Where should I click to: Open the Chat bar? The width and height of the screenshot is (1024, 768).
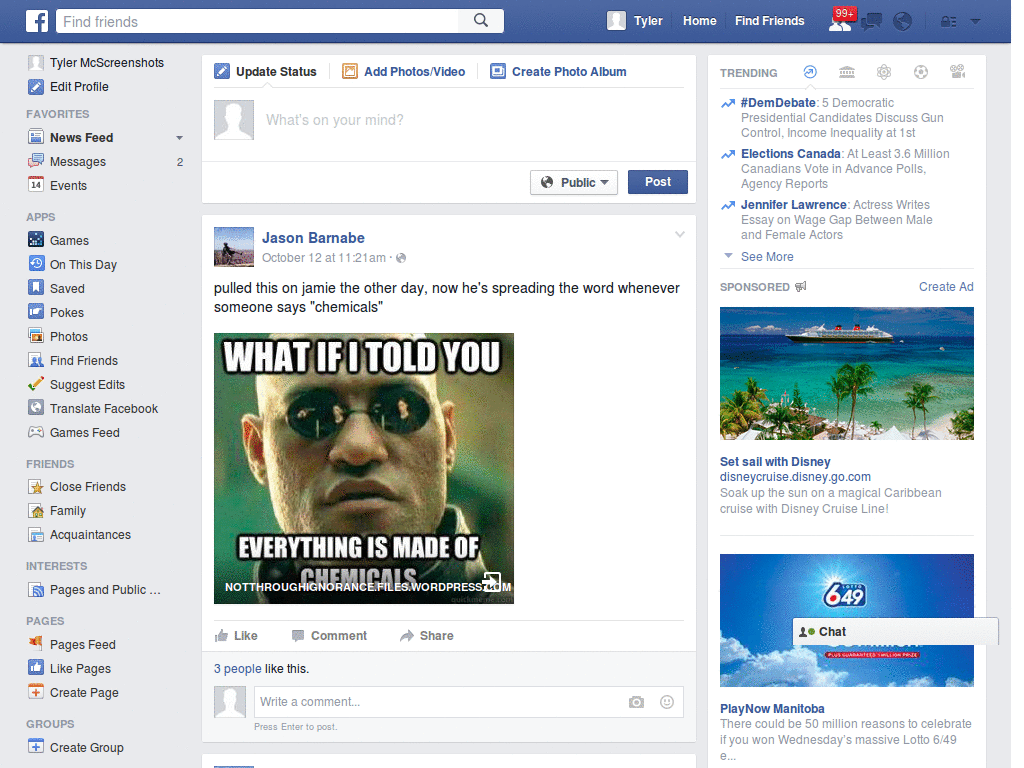click(895, 632)
